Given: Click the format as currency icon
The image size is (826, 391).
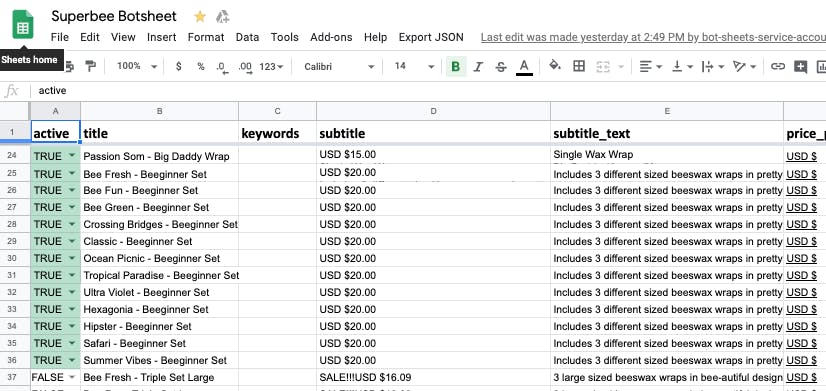Looking at the screenshot, I should (179, 66).
